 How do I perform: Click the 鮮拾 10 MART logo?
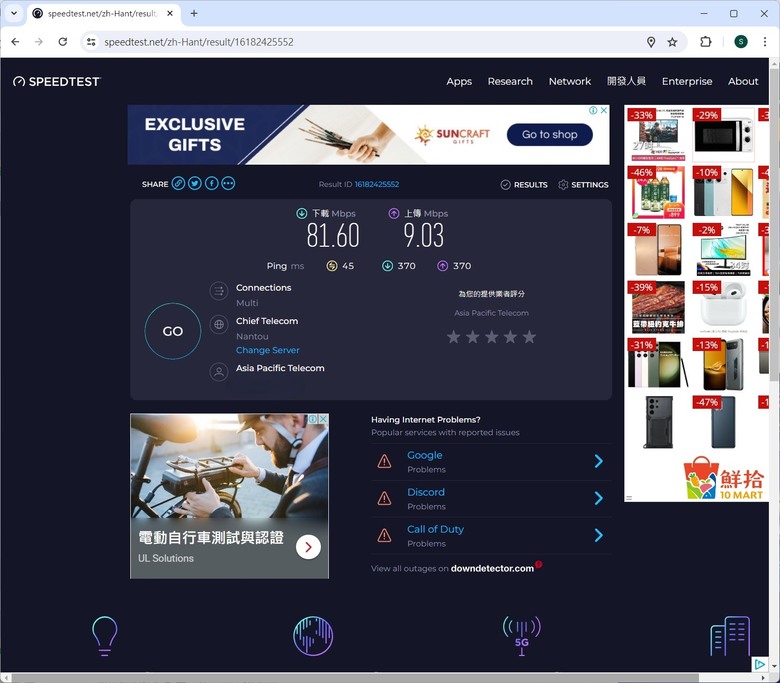click(724, 479)
